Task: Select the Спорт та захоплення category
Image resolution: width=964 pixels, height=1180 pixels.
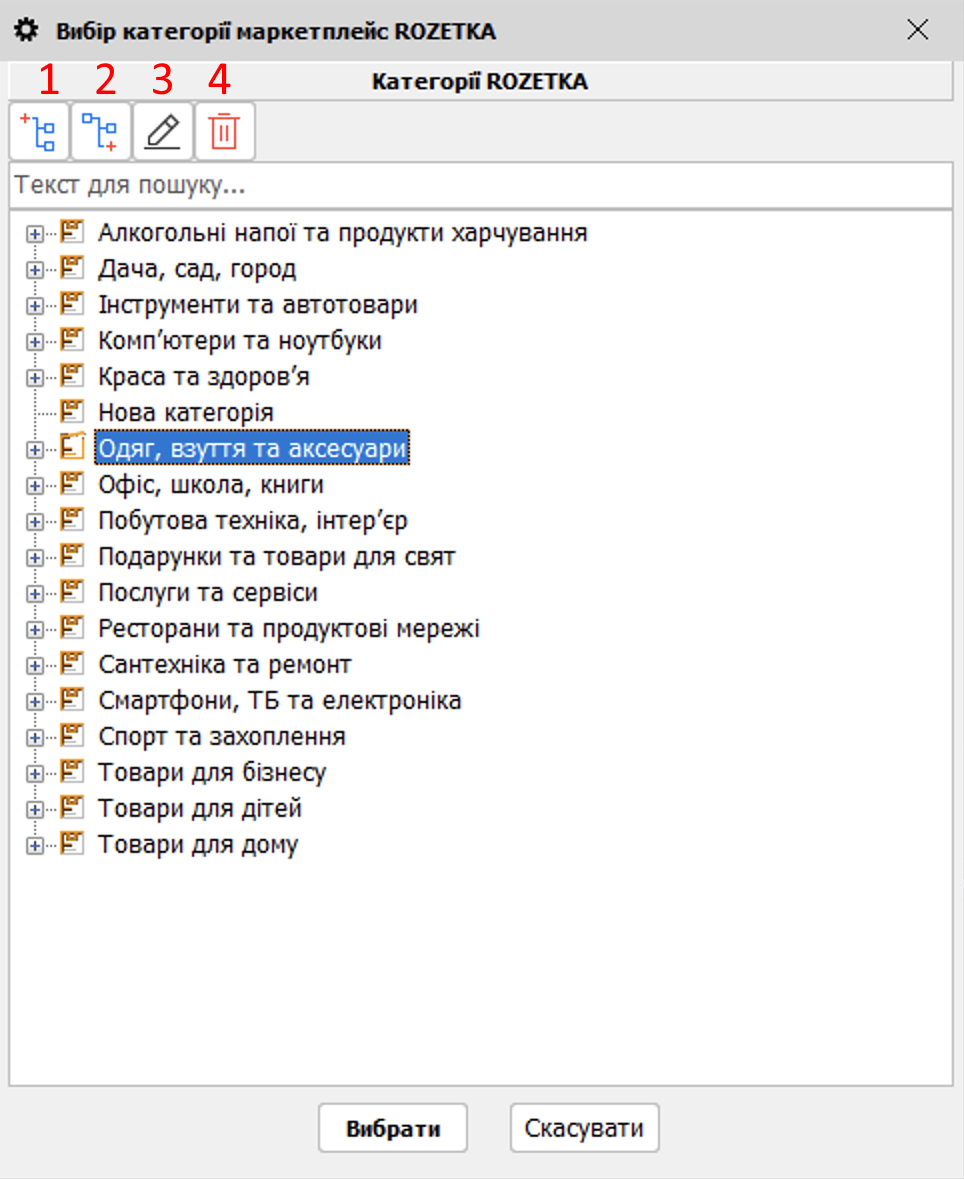Action: pos(222,737)
